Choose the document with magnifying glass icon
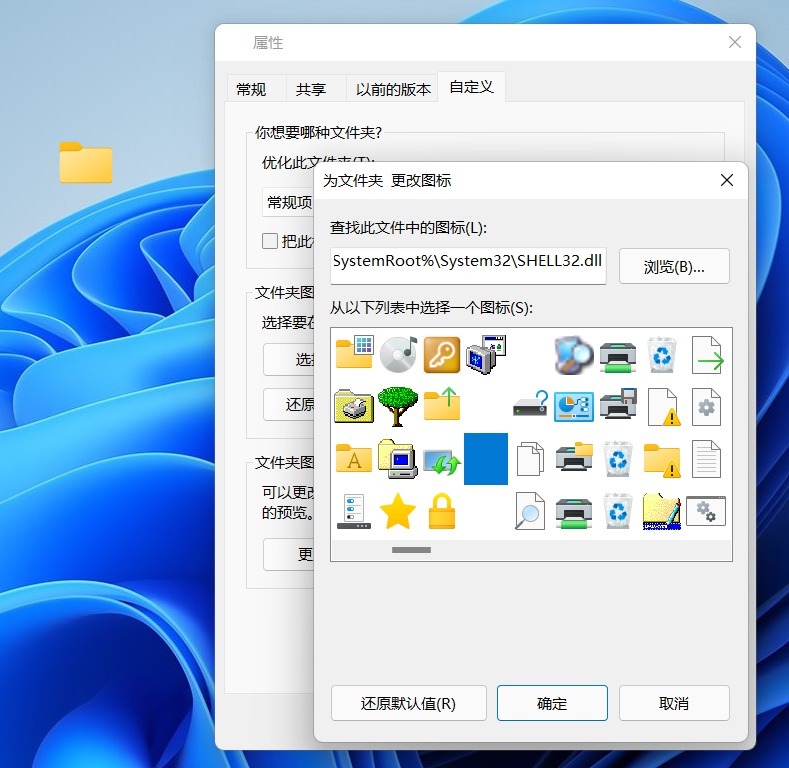This screenshot has width=789, height=768. [529, 511]
